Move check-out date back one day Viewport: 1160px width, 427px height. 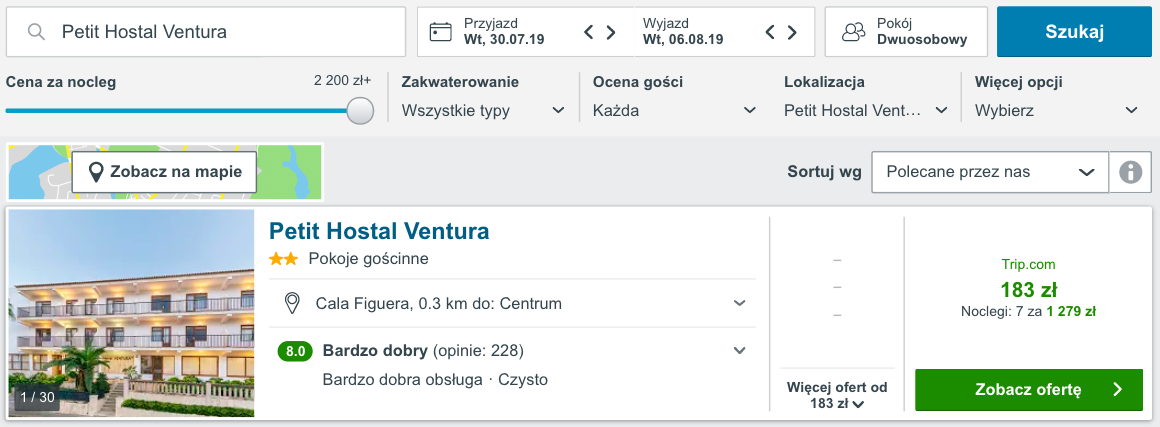point(770,32)
